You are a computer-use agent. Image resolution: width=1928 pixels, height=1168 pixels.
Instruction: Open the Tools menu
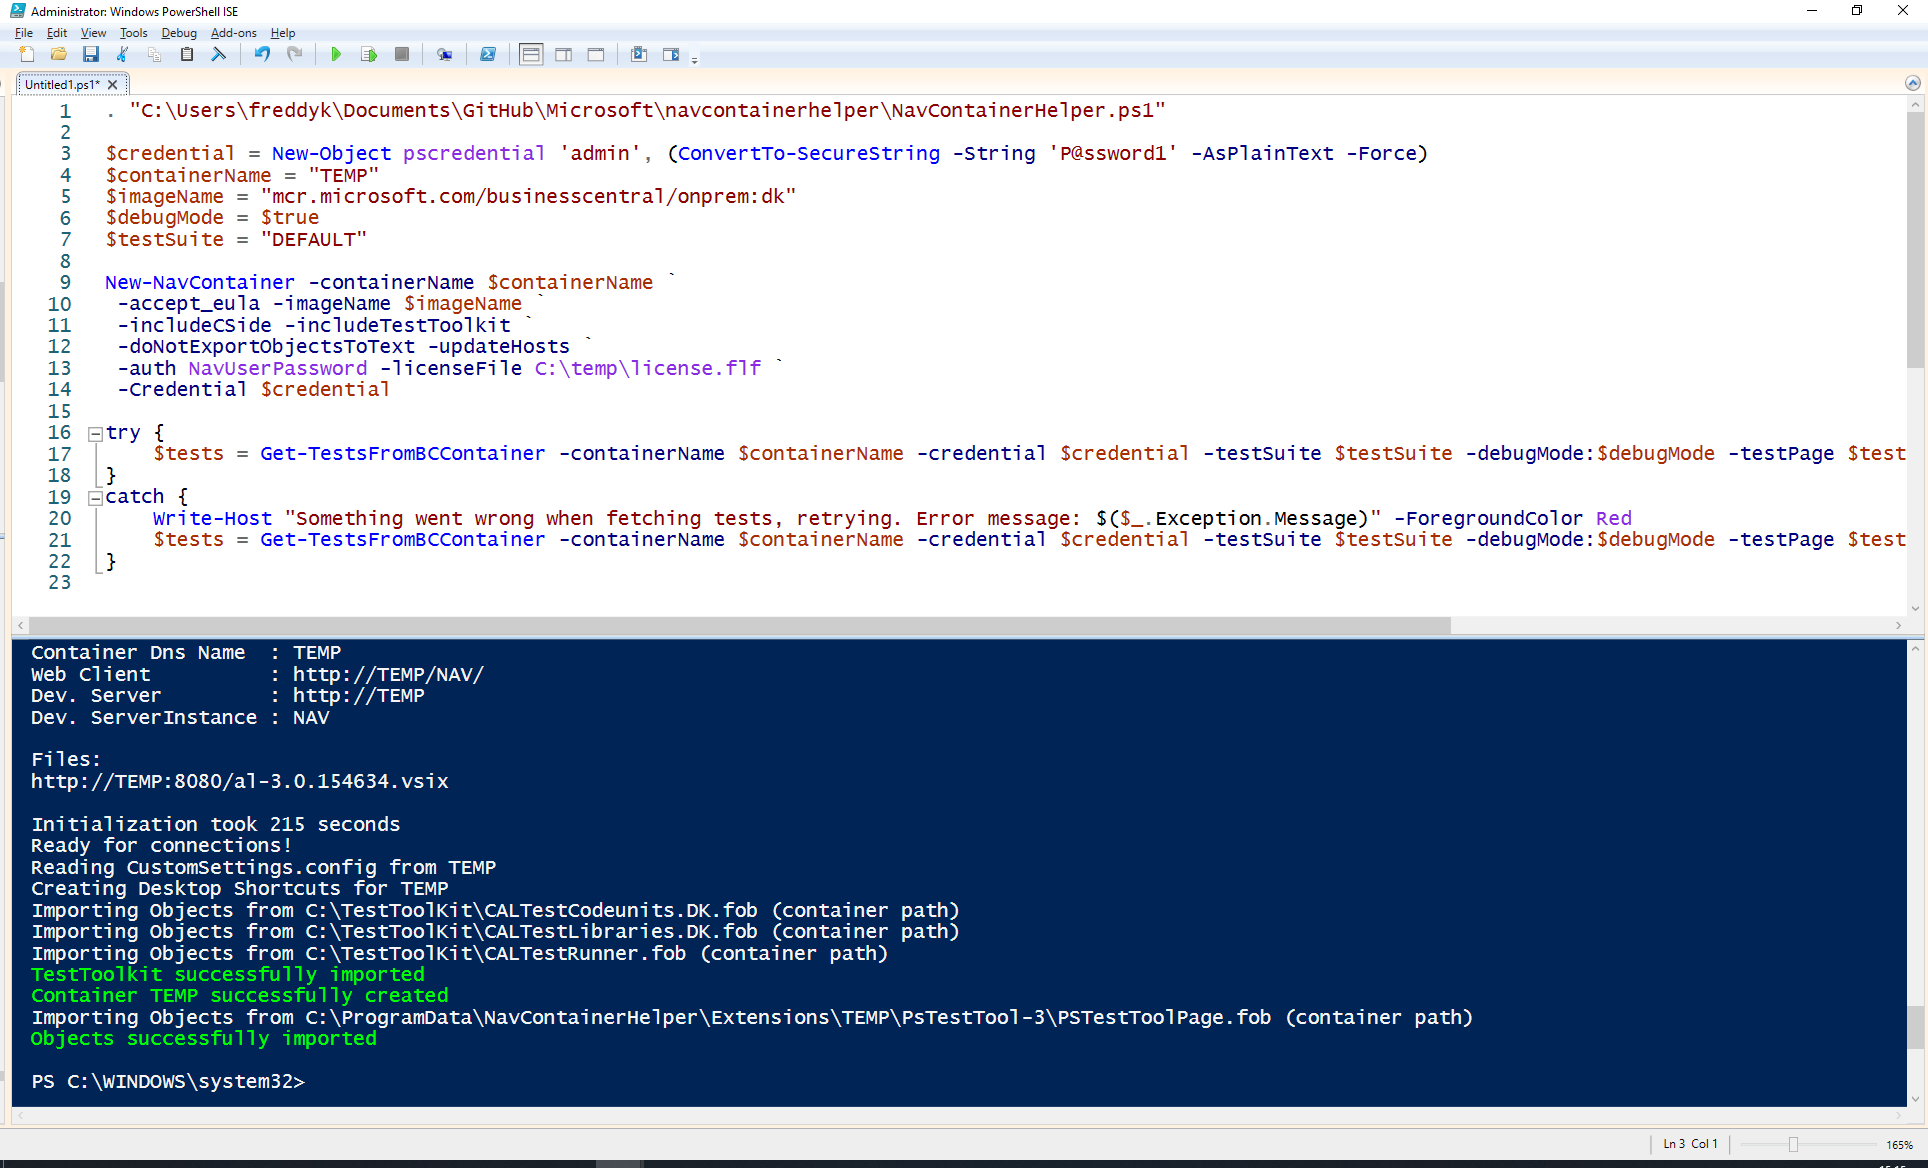133,33
